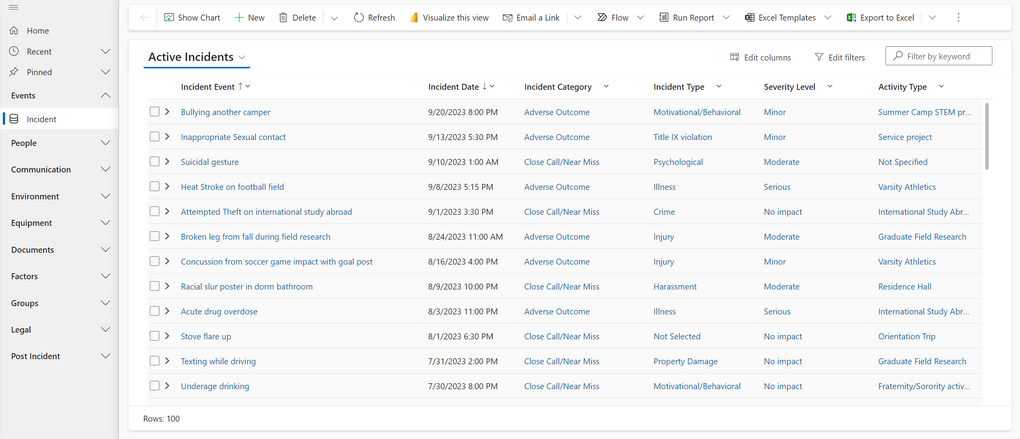Tick the Stove flare up row checkbox
The width and height of the screenshot is (1020, 439).
tap(155, 336)
